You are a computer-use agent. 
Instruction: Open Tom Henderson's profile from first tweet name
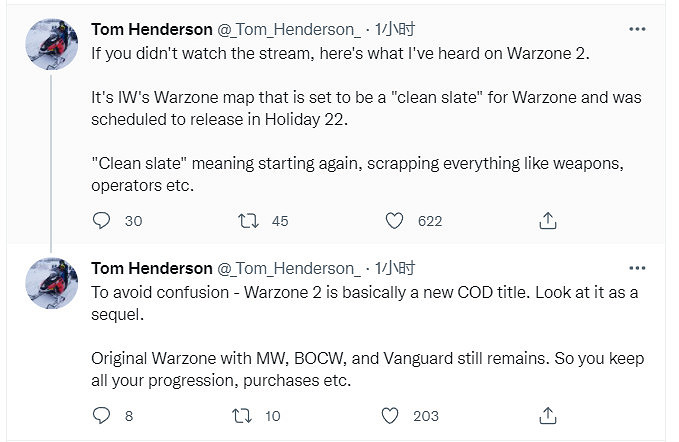151,28
